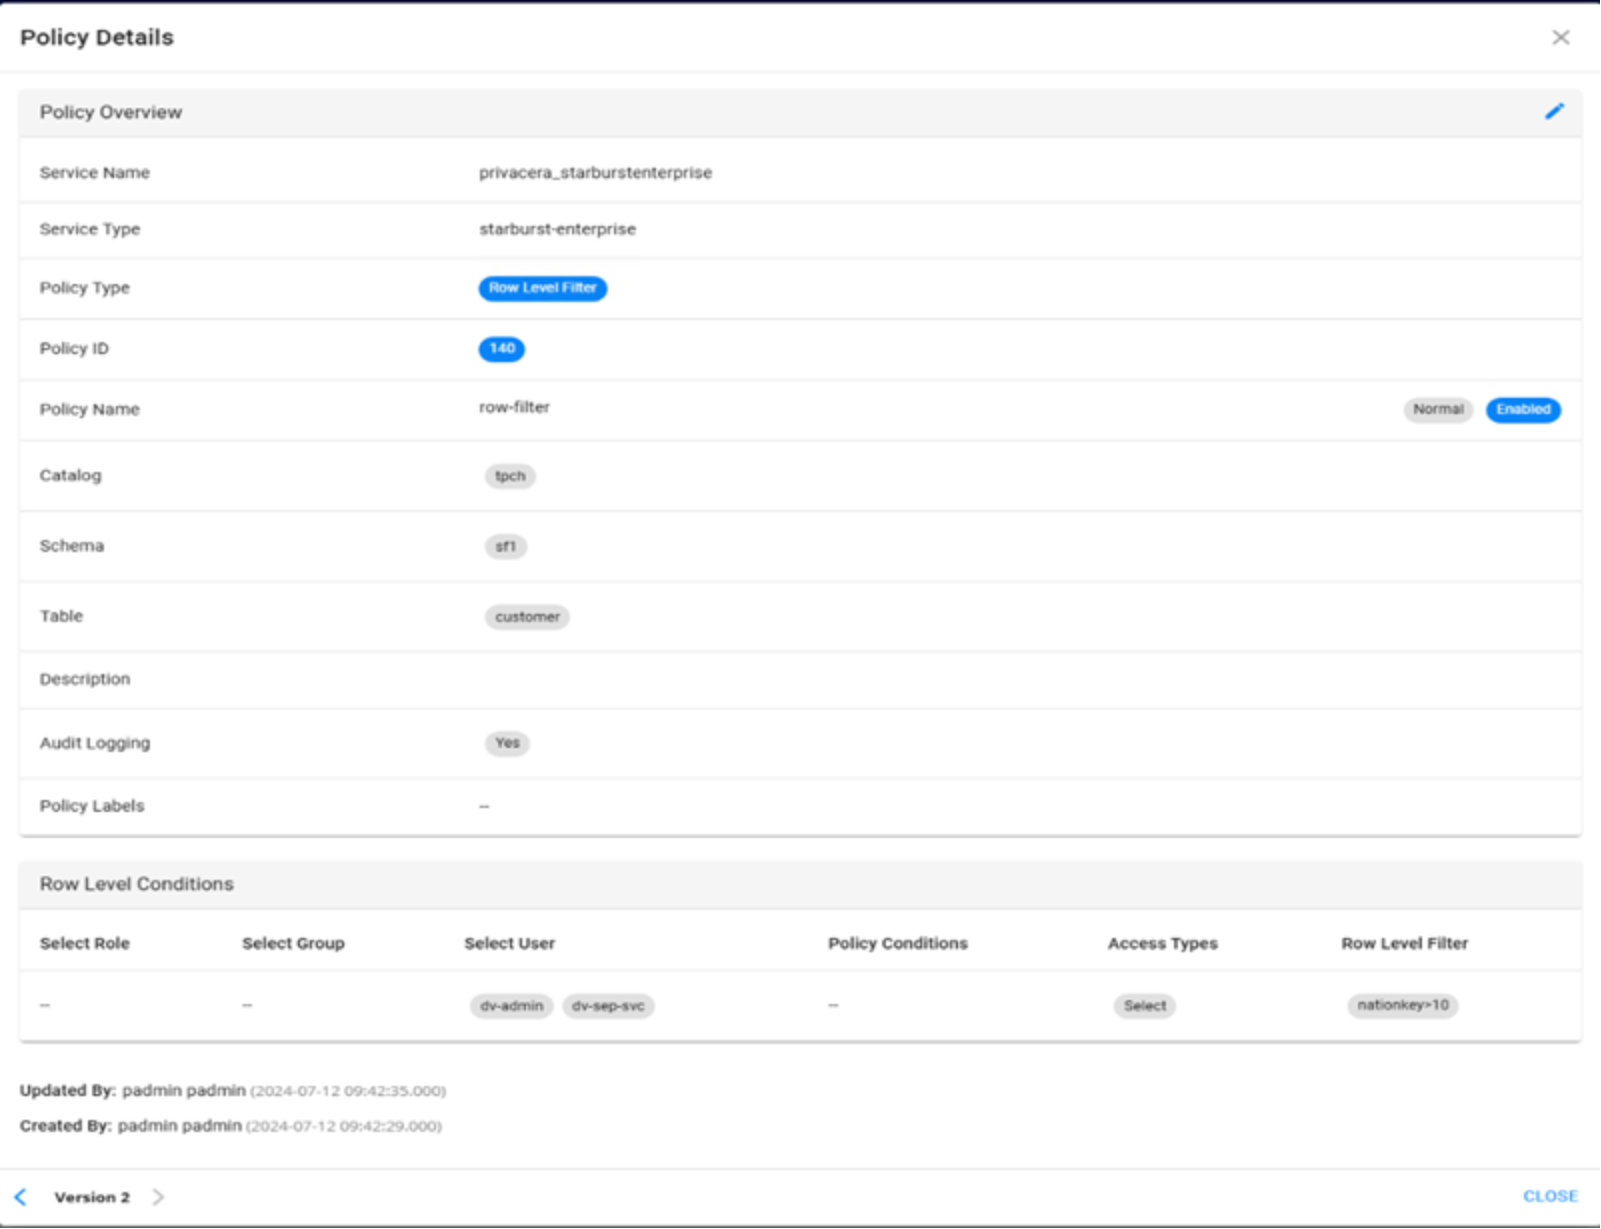Click service name privacera_starburstenterprise
The image size is (1601, 1229).
pos(595,172)
